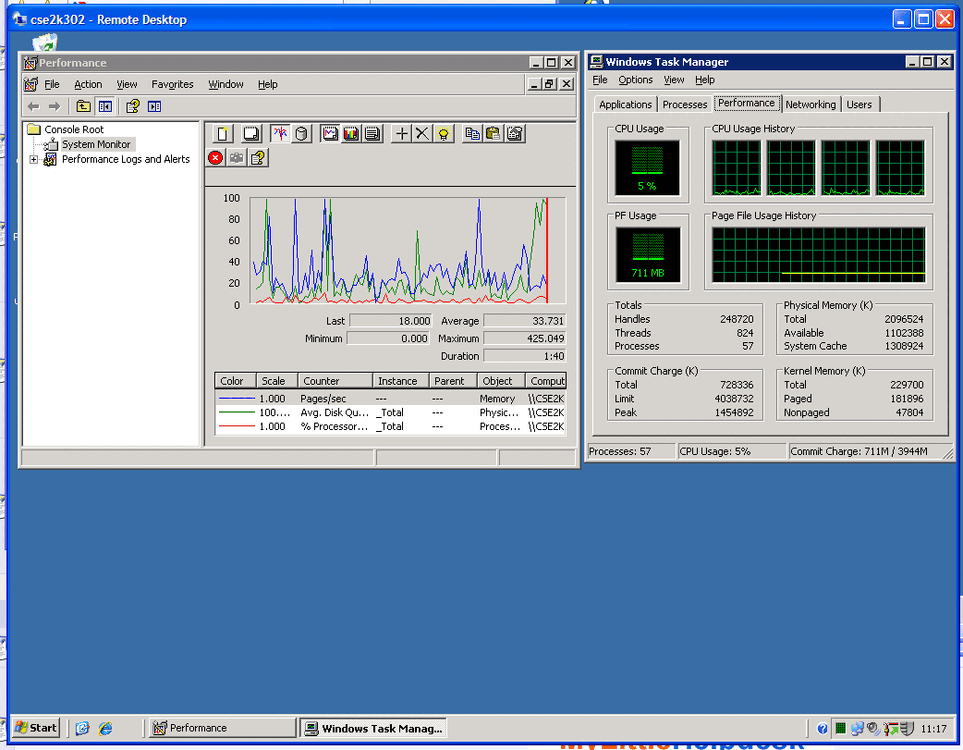Select the green Avg. Disk Queue row

tap(391, 413)
